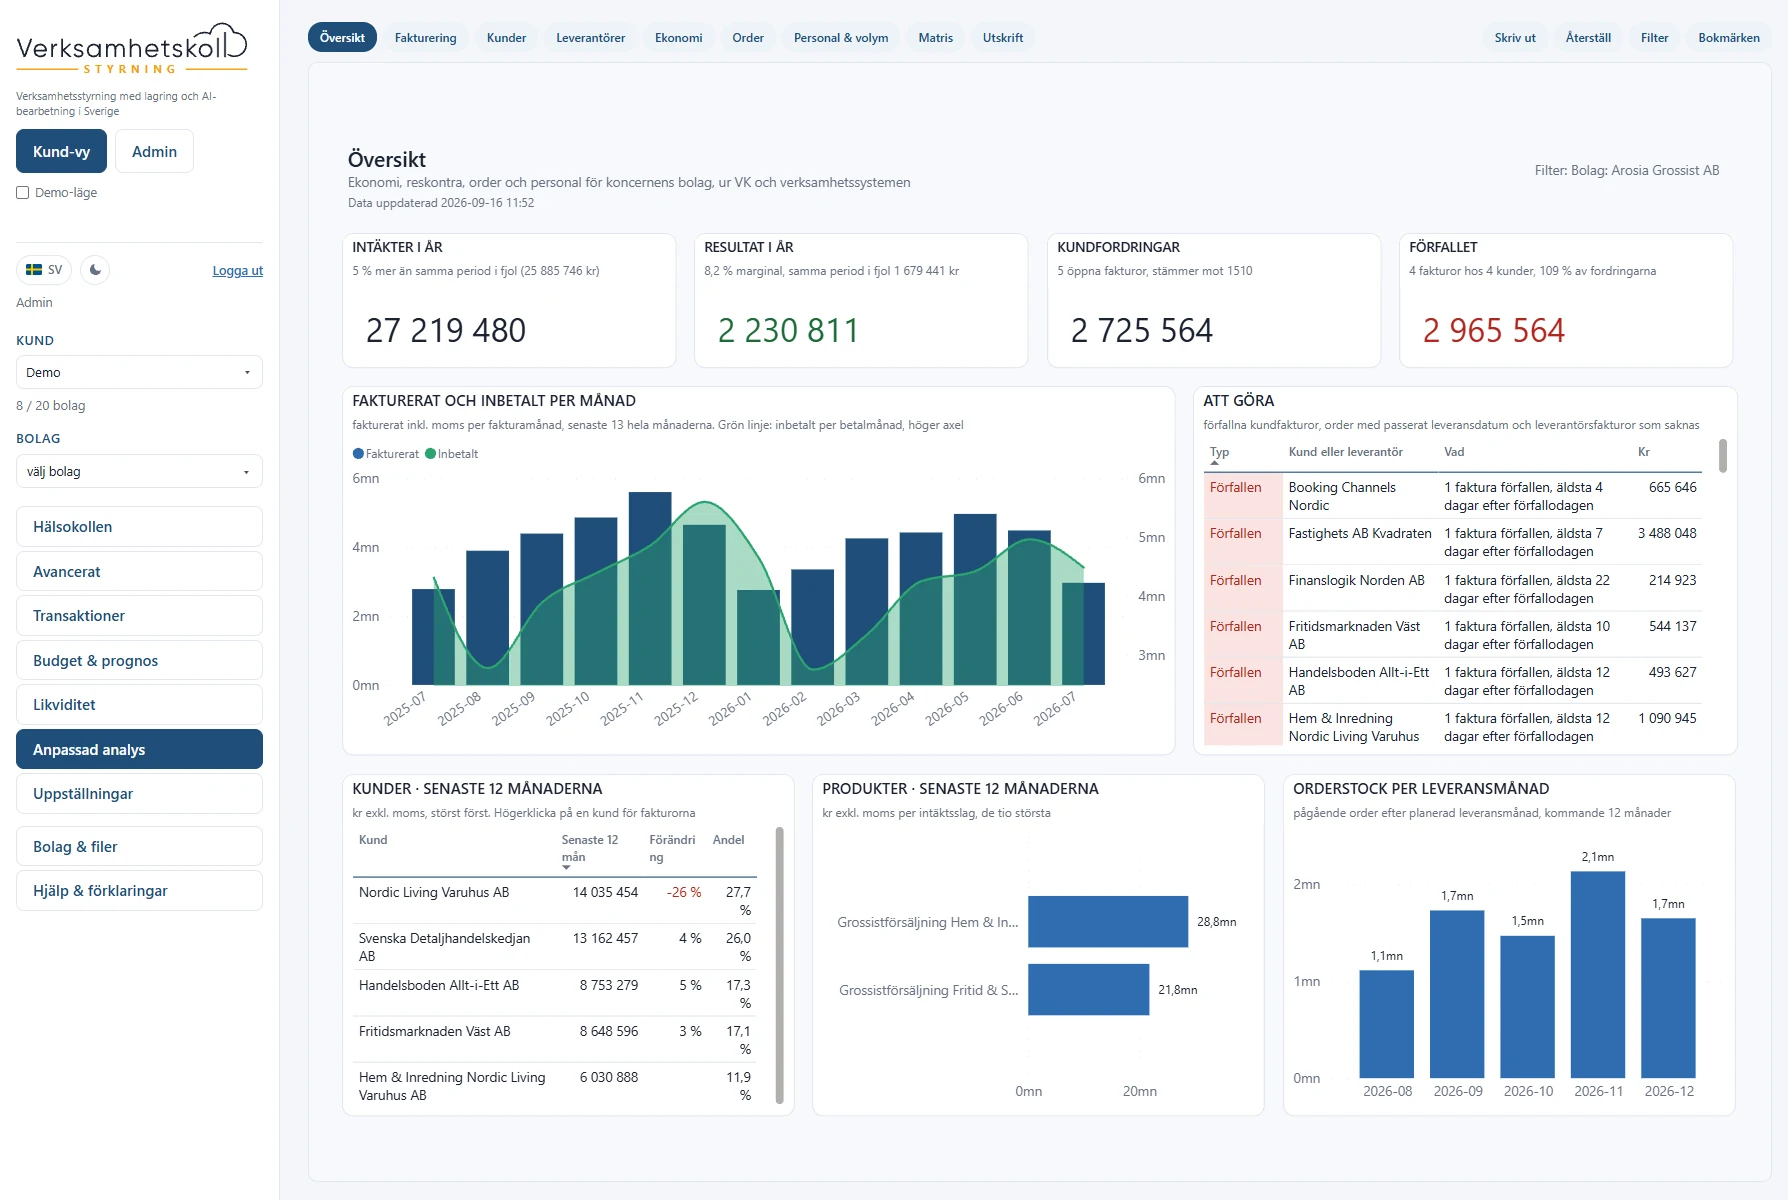This screenshot has width=1788, height=1200.
Task: Click the Logga ut link
Action: click(237, 271)
